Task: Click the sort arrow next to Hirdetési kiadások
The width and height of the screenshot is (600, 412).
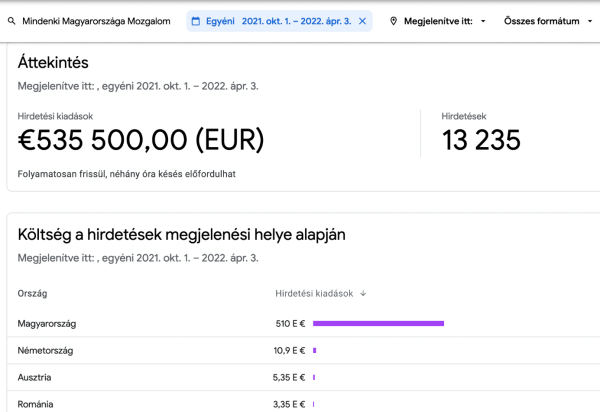Action: [363, 293]
